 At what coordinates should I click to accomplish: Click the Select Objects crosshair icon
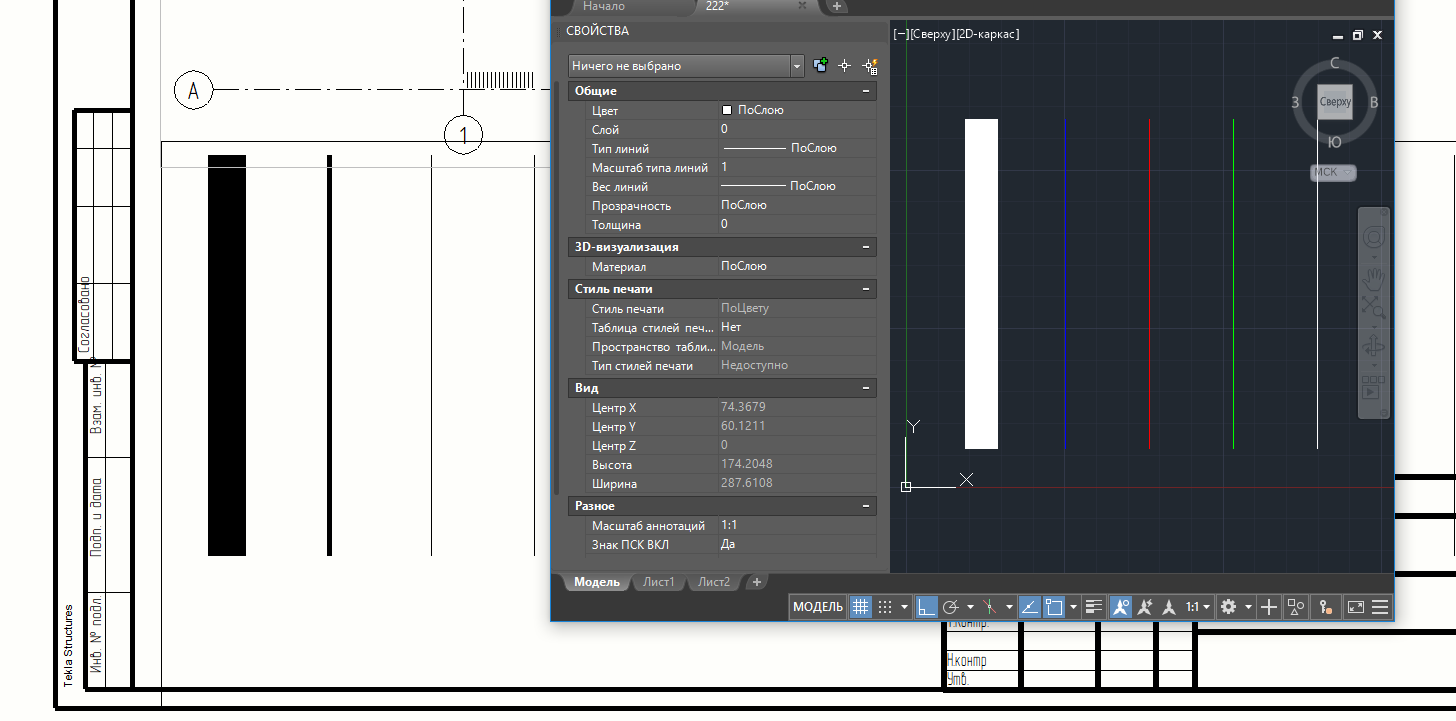(845, 66)
